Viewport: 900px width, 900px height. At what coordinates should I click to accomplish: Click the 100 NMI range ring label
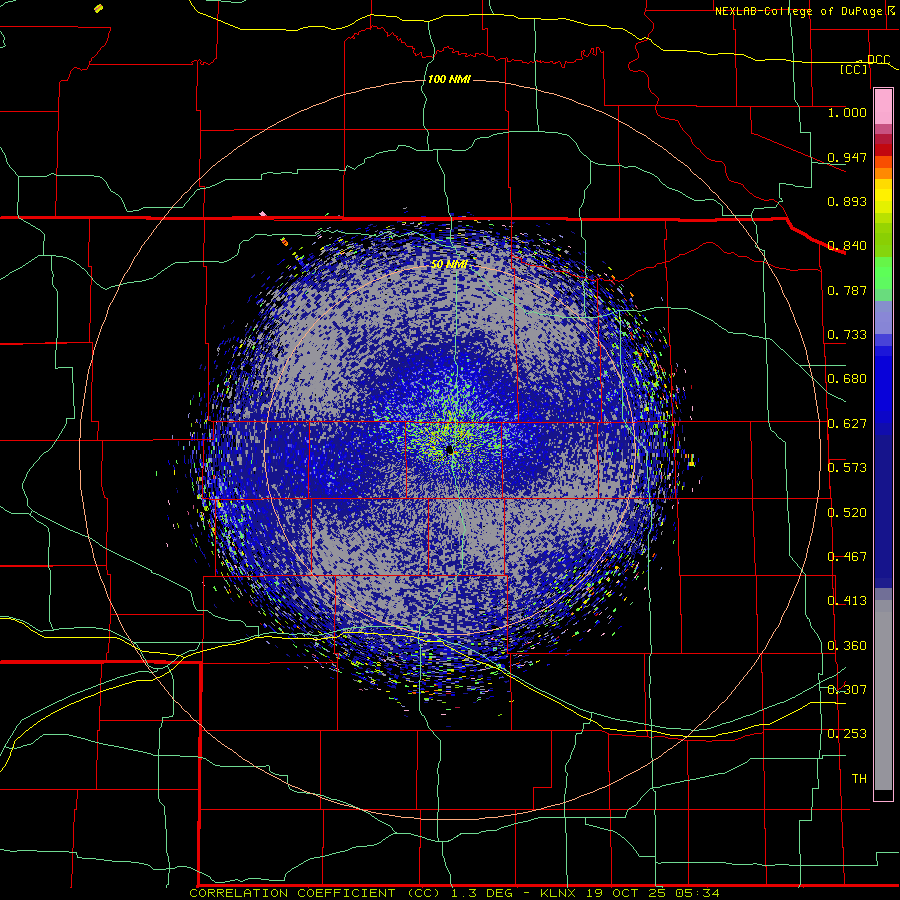tap(449, 79)
